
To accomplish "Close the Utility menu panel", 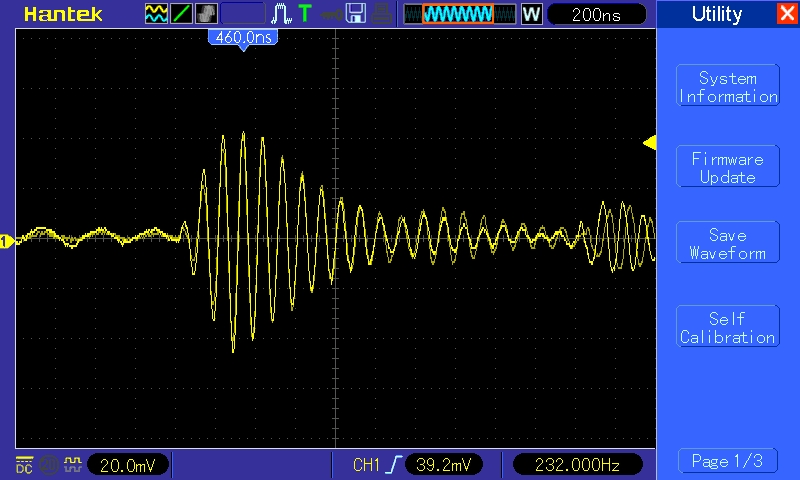I will pyautogui.click(x=786, y=14).
